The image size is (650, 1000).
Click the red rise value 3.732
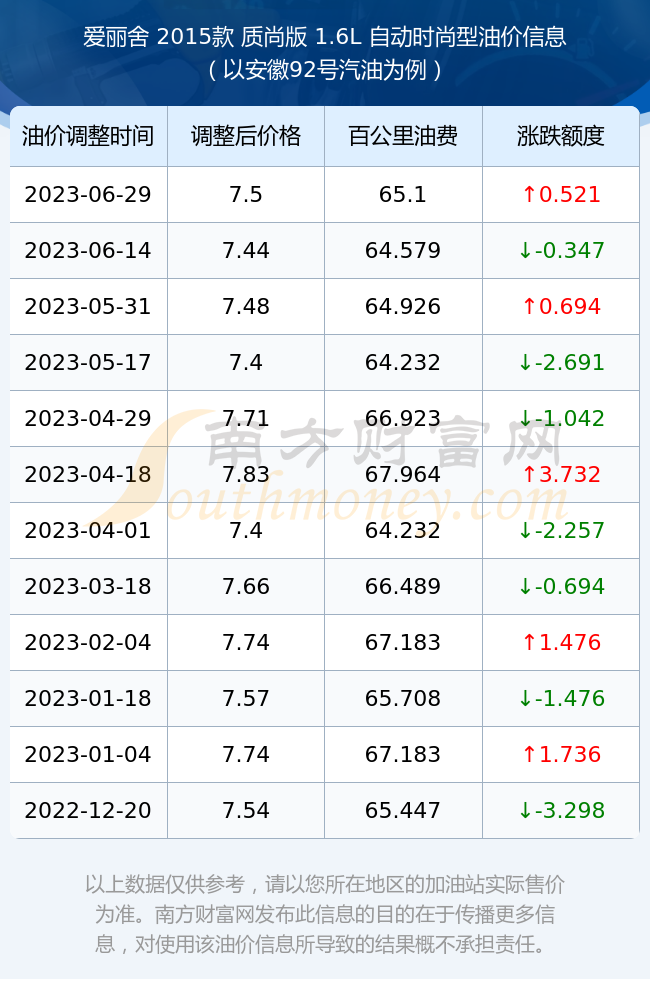pyautogui.click(x=561, y=474)
